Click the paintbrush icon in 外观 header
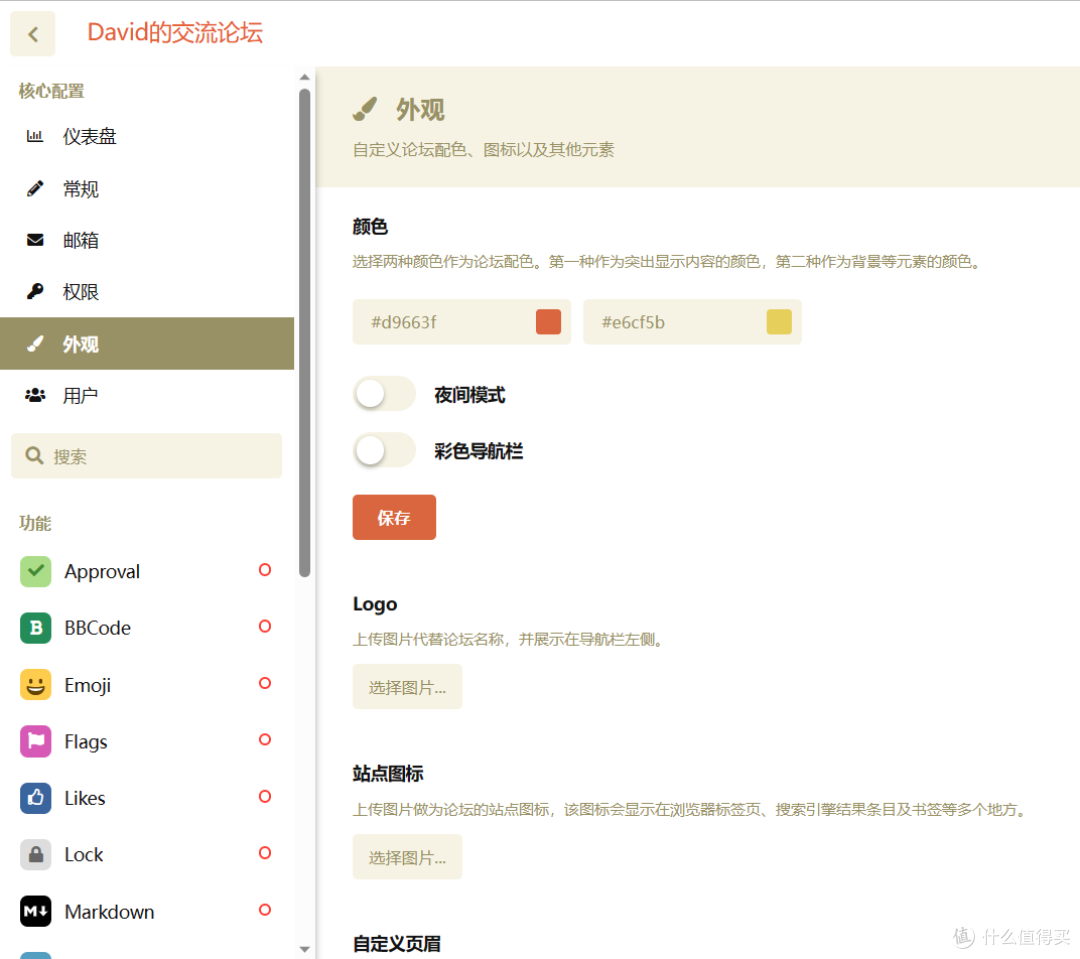The height and width of the screenshot is (959, 1080). click(x=365, y=109)
